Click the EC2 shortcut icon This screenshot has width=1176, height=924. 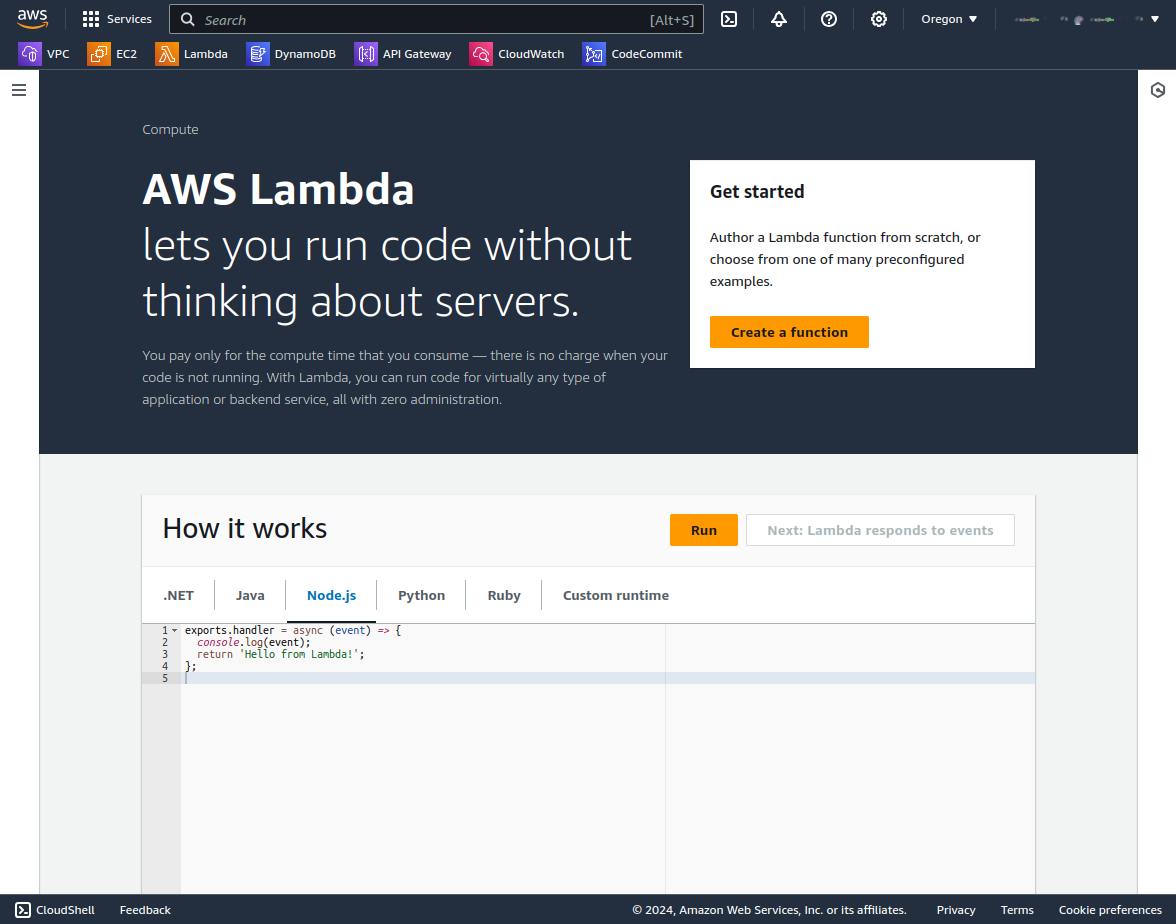[99, 54]
